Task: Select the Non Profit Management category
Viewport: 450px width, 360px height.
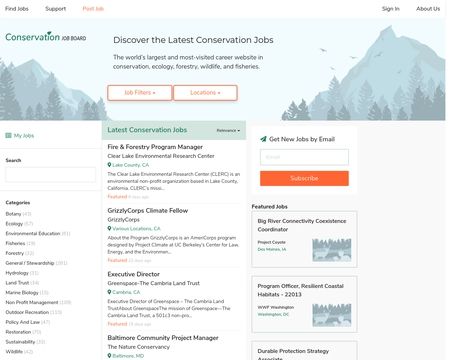Action: pos(32,302)
